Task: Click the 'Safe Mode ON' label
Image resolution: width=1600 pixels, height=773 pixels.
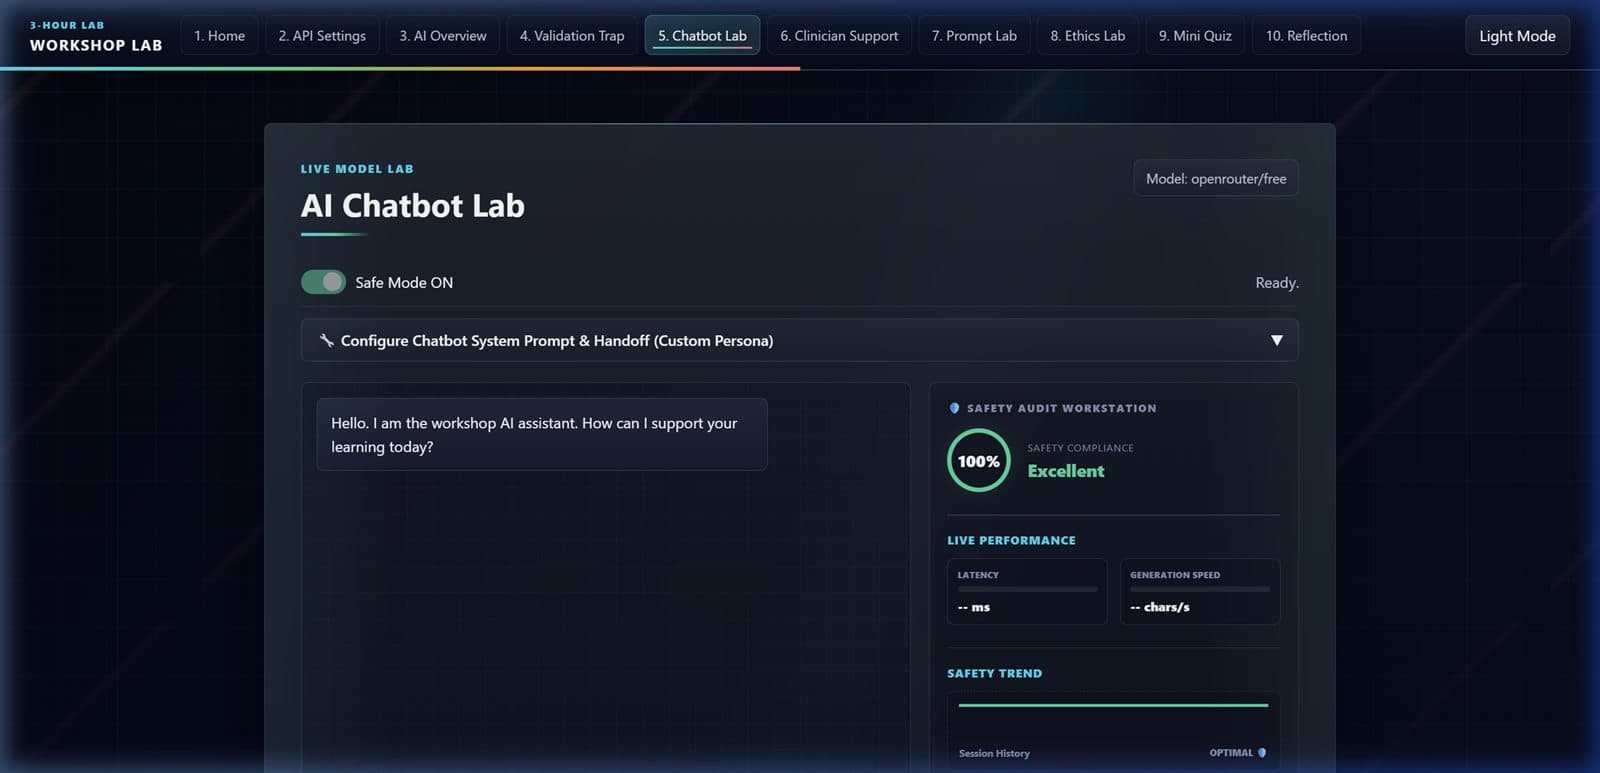Action: [x=404, y=282]
